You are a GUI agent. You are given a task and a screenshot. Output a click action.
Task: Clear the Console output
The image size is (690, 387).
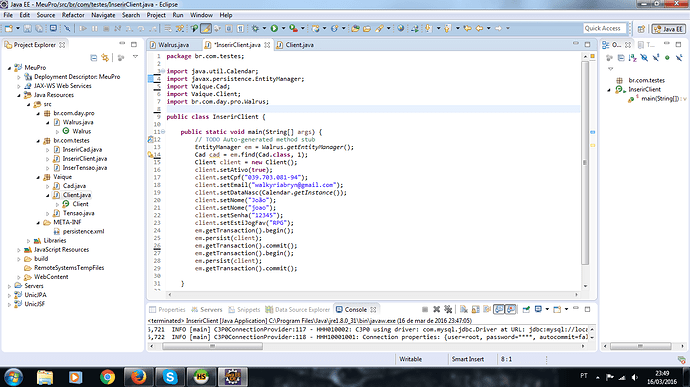(464, 310)
